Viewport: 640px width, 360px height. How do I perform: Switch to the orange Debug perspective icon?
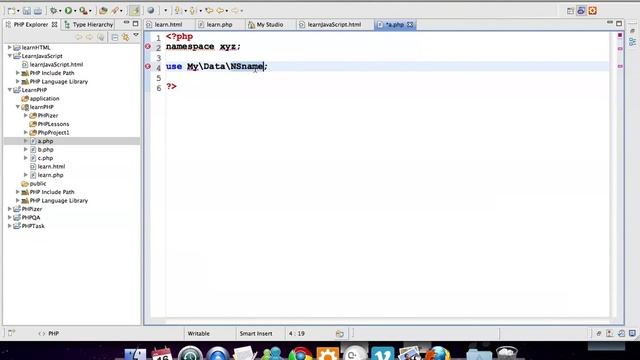[593, 11]
